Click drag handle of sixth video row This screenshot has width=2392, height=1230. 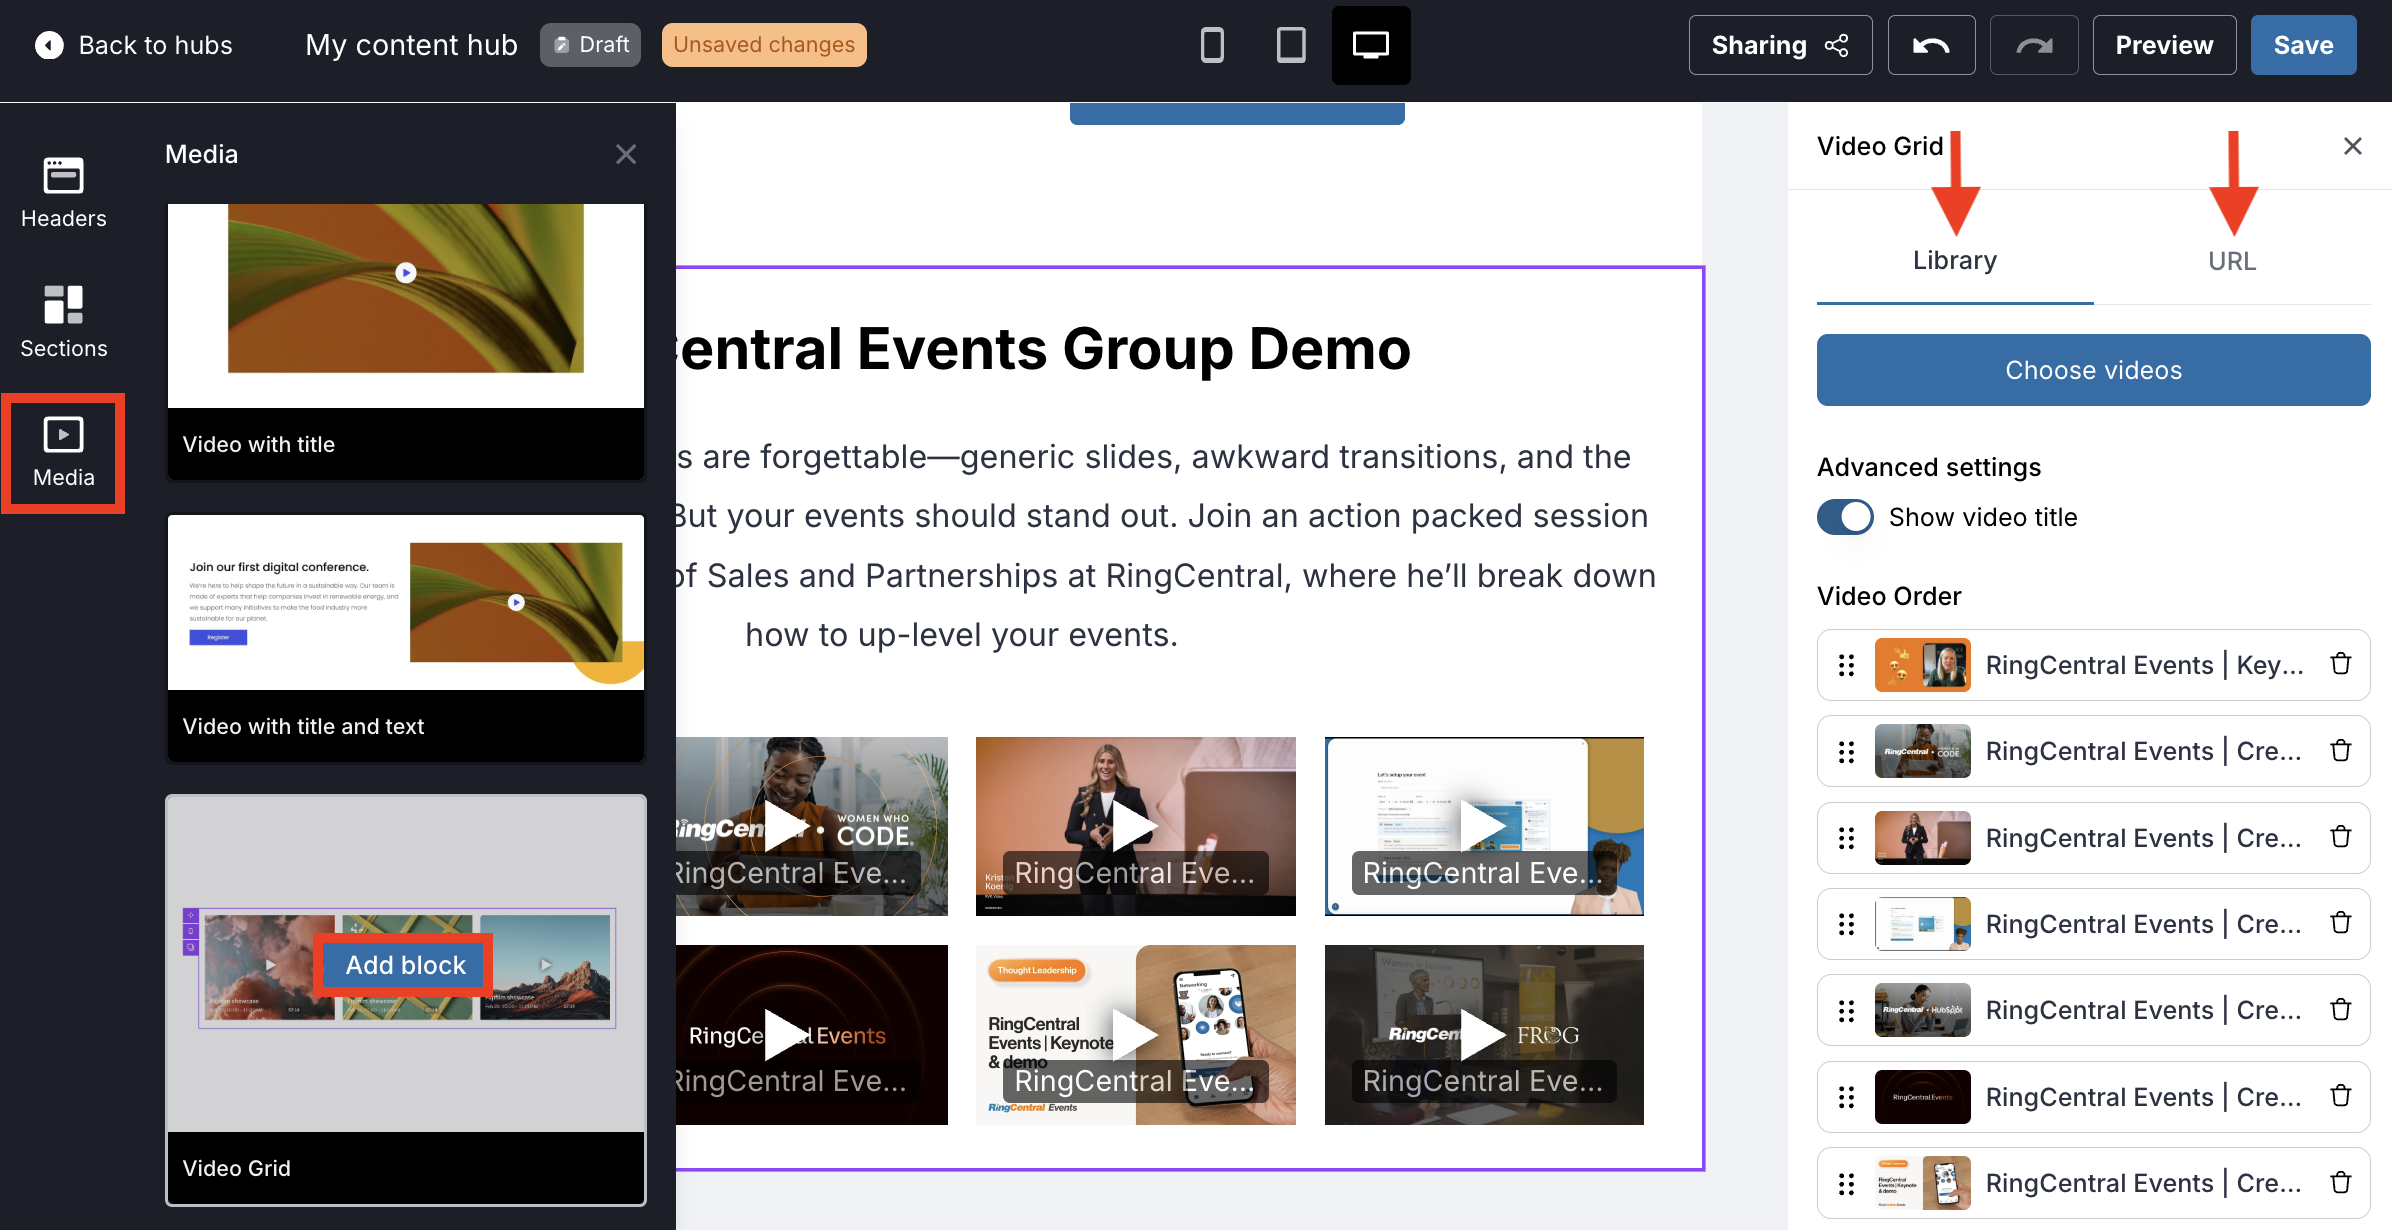pyautogui.click(x=1846, y=1097)
